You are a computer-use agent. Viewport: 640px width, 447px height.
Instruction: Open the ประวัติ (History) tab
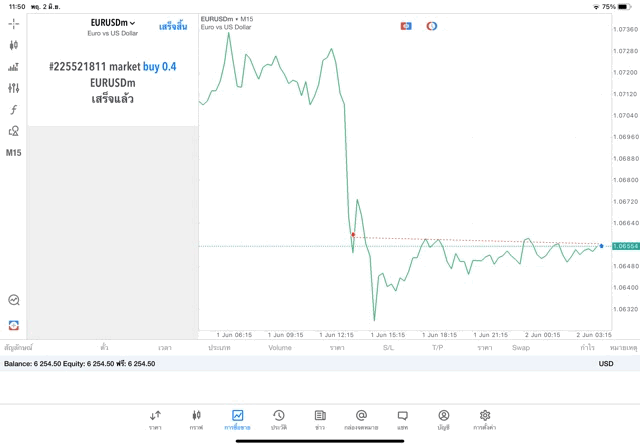pyautogui.click(x=278, y=419)
